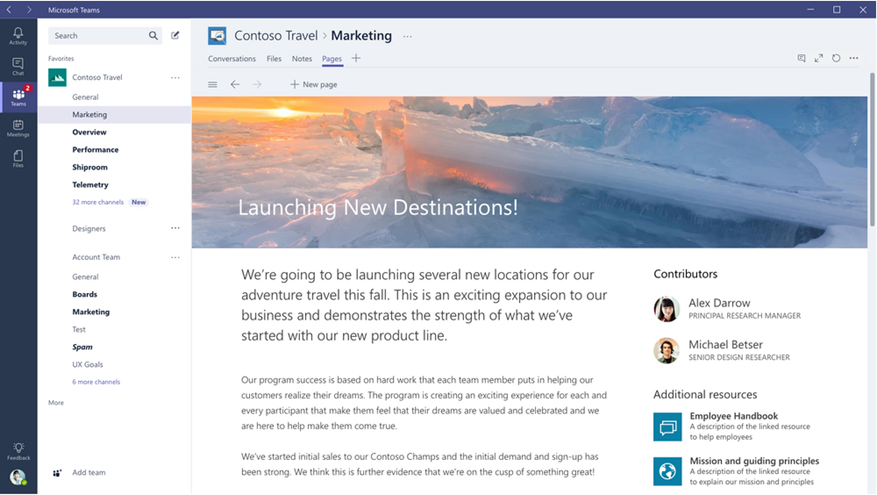The image size is (877, 495).
Task: Add a new tab with plus icon
Action: point(356,58)
